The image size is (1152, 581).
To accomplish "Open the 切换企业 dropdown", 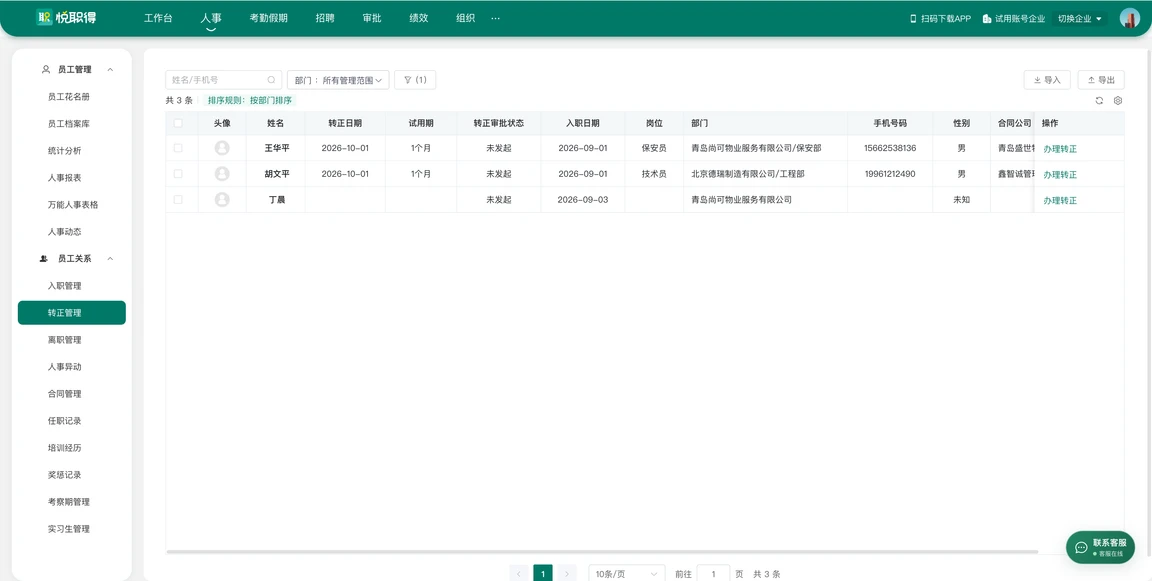I will 1080,18.
